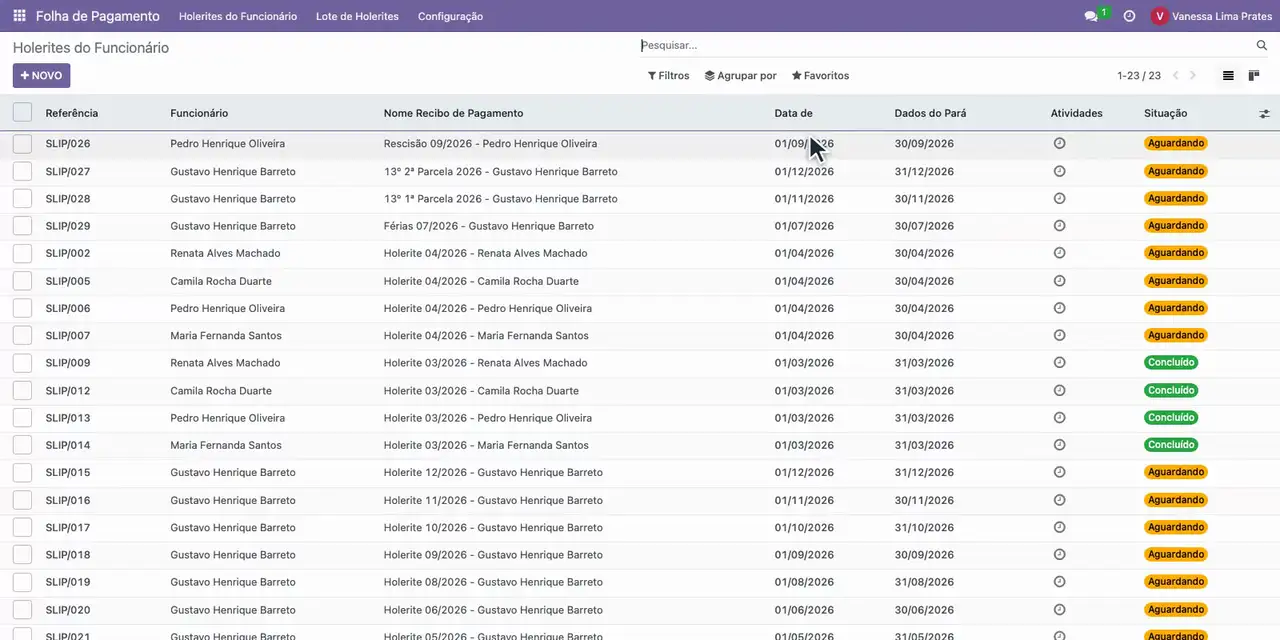1280x640 pixels.
Task: Toggle the select-all header checkbox
Action: pyautogui.click(x=22, y=113)
